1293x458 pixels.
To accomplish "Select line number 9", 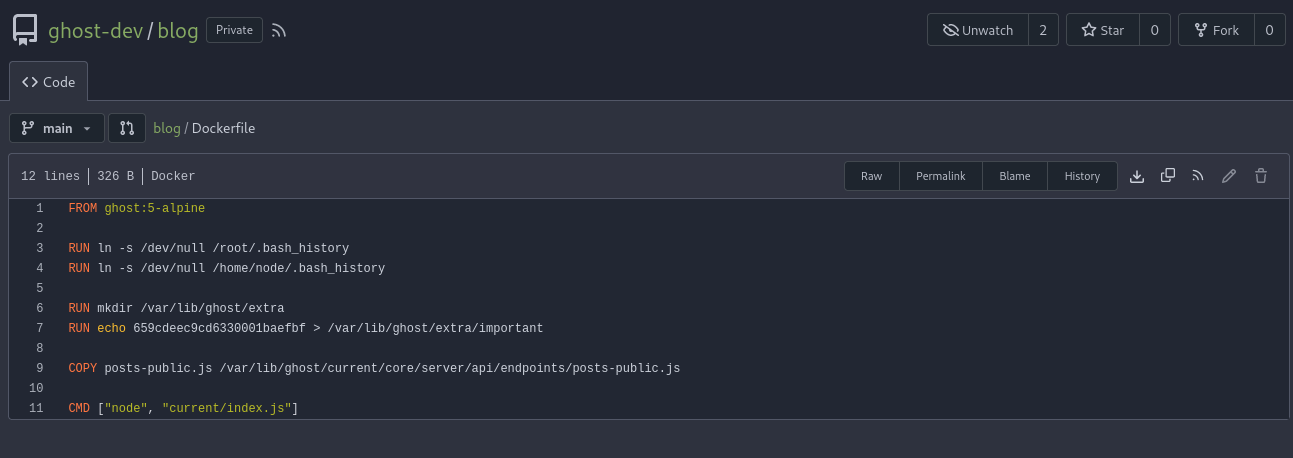I will [x=40, y=368].
